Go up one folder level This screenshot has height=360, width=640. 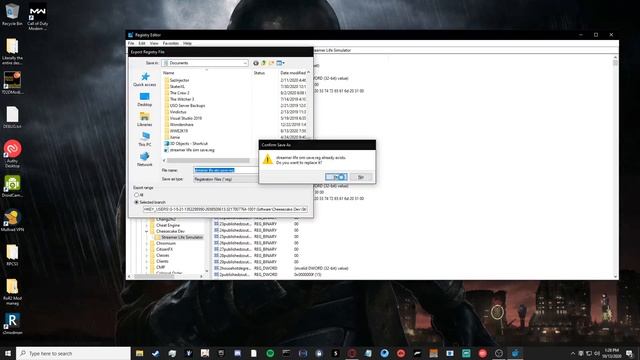[x=263, y=63]
